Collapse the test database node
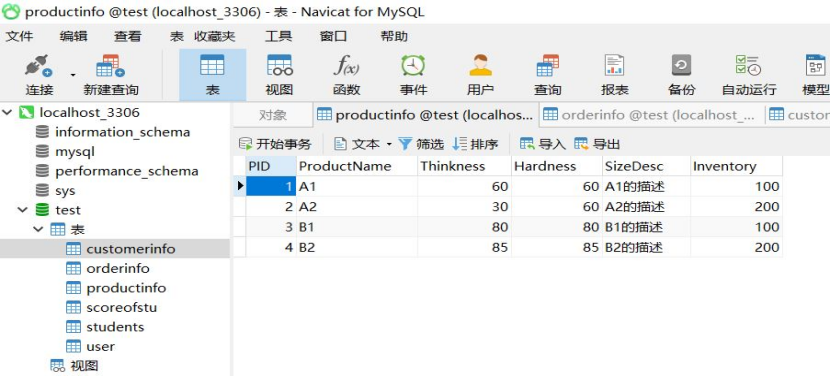Viewport: 831px width, 376px height. coord(22,210)
